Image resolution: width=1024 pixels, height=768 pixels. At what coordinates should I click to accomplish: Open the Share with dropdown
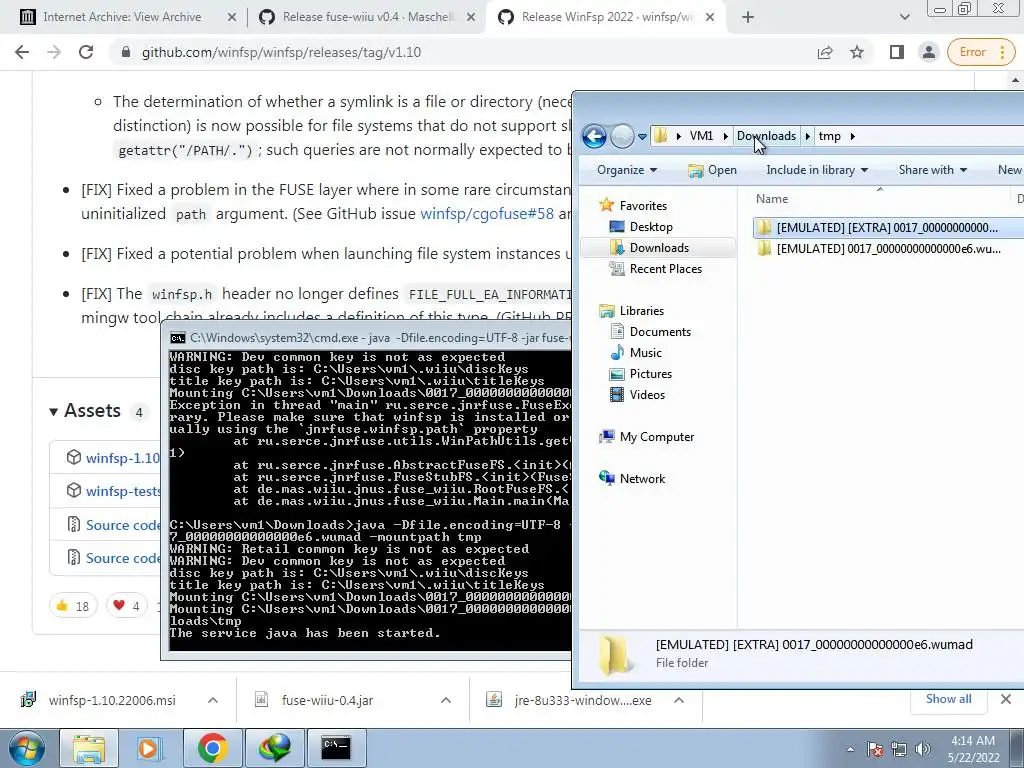pos(932,170)
